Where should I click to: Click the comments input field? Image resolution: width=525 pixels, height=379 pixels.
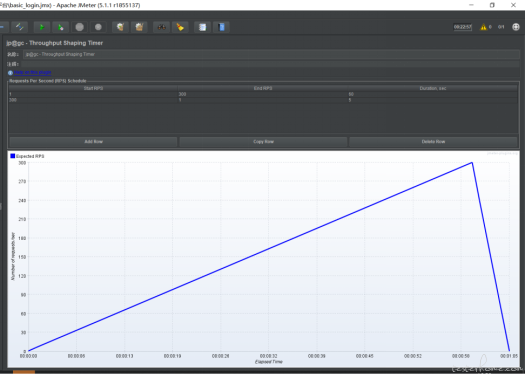270,64
